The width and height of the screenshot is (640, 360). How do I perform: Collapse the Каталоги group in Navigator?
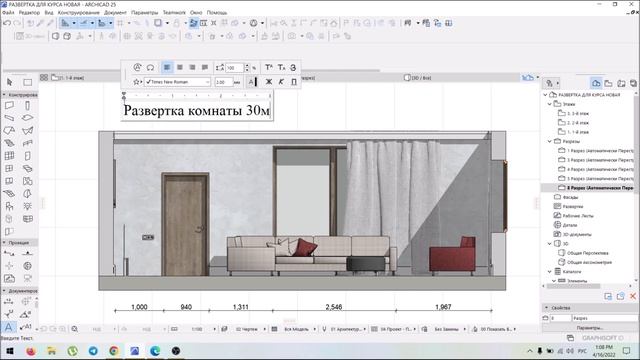[550, 271]
